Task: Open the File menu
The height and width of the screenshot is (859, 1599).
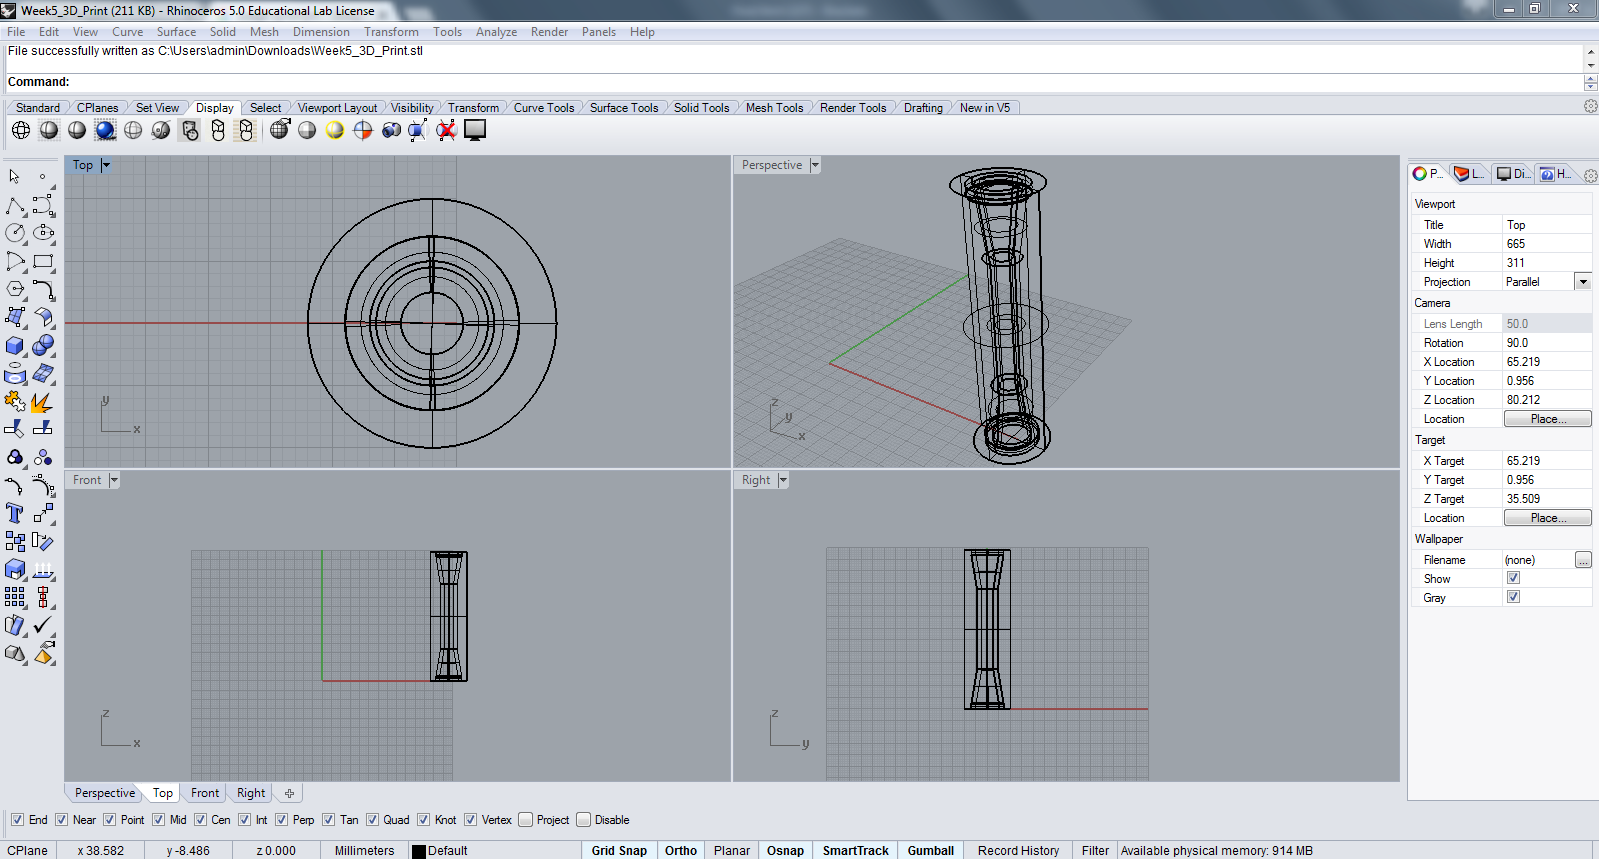Action: click(x=16, y=32)
